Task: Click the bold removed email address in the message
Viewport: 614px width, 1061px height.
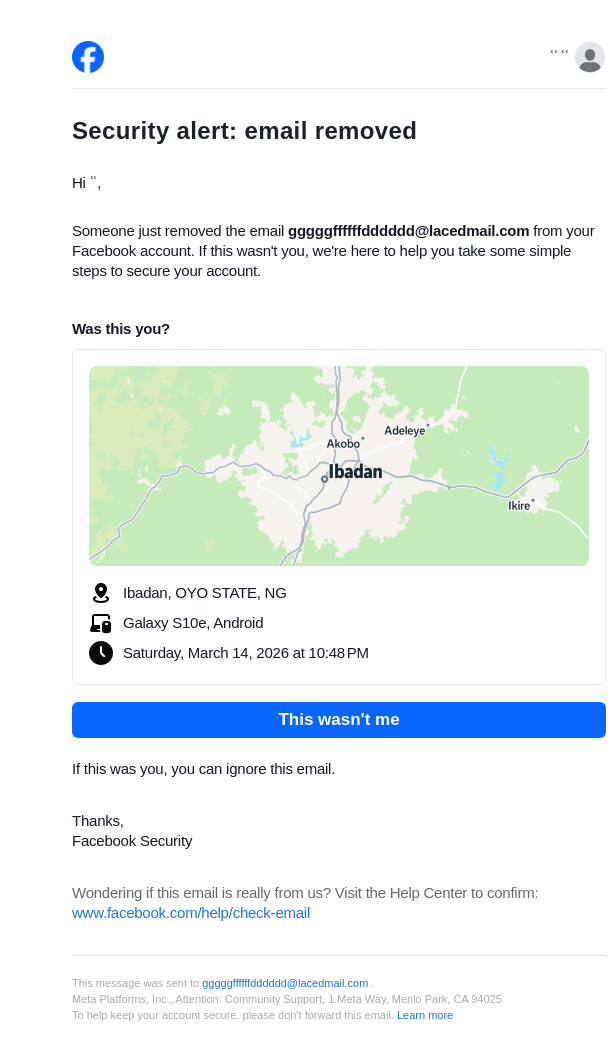Action: tap(408, 231)
